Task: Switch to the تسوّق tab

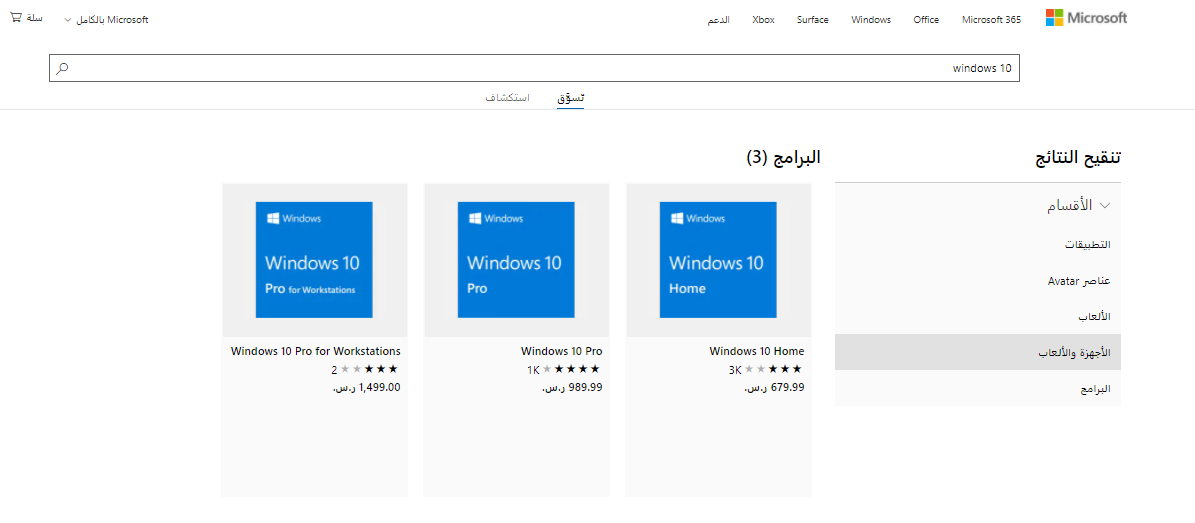Action: click(570, 98)
